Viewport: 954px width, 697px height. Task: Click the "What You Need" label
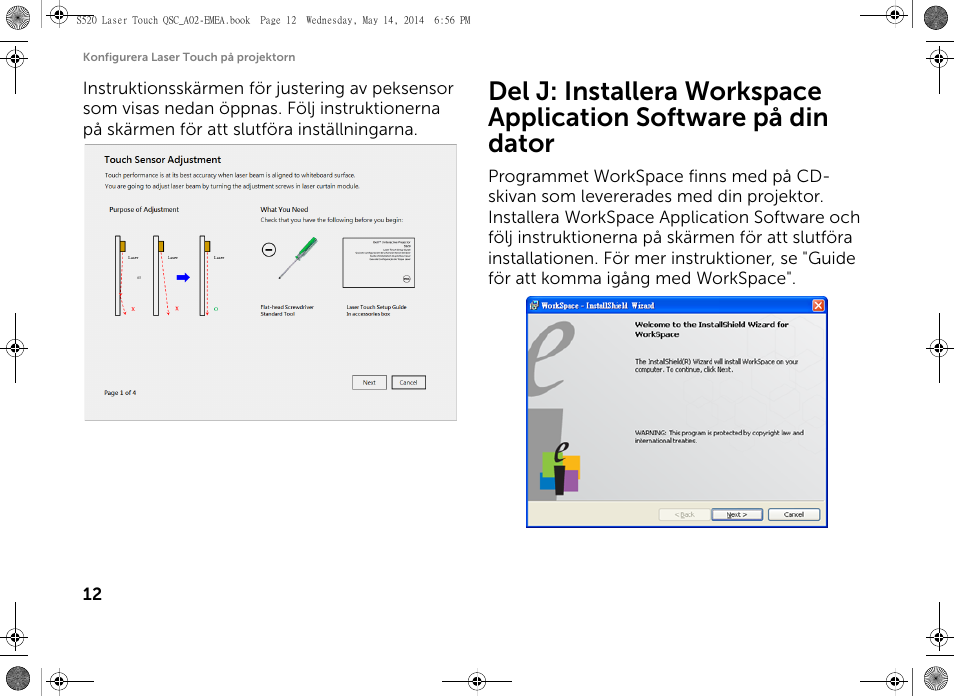tap(284, 209)
